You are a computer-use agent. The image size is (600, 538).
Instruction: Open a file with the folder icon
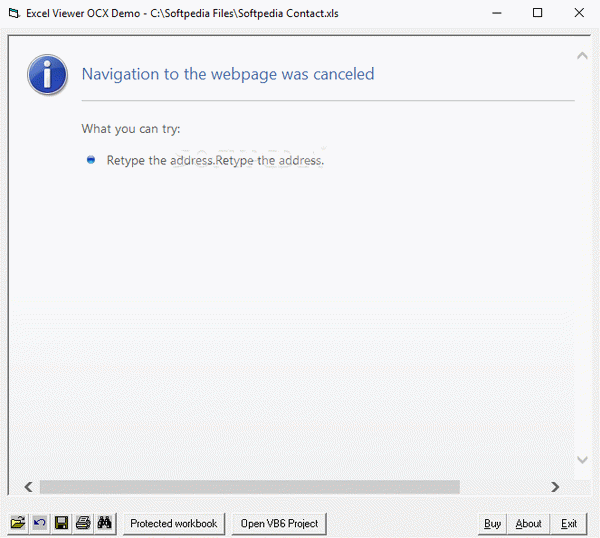18,523
